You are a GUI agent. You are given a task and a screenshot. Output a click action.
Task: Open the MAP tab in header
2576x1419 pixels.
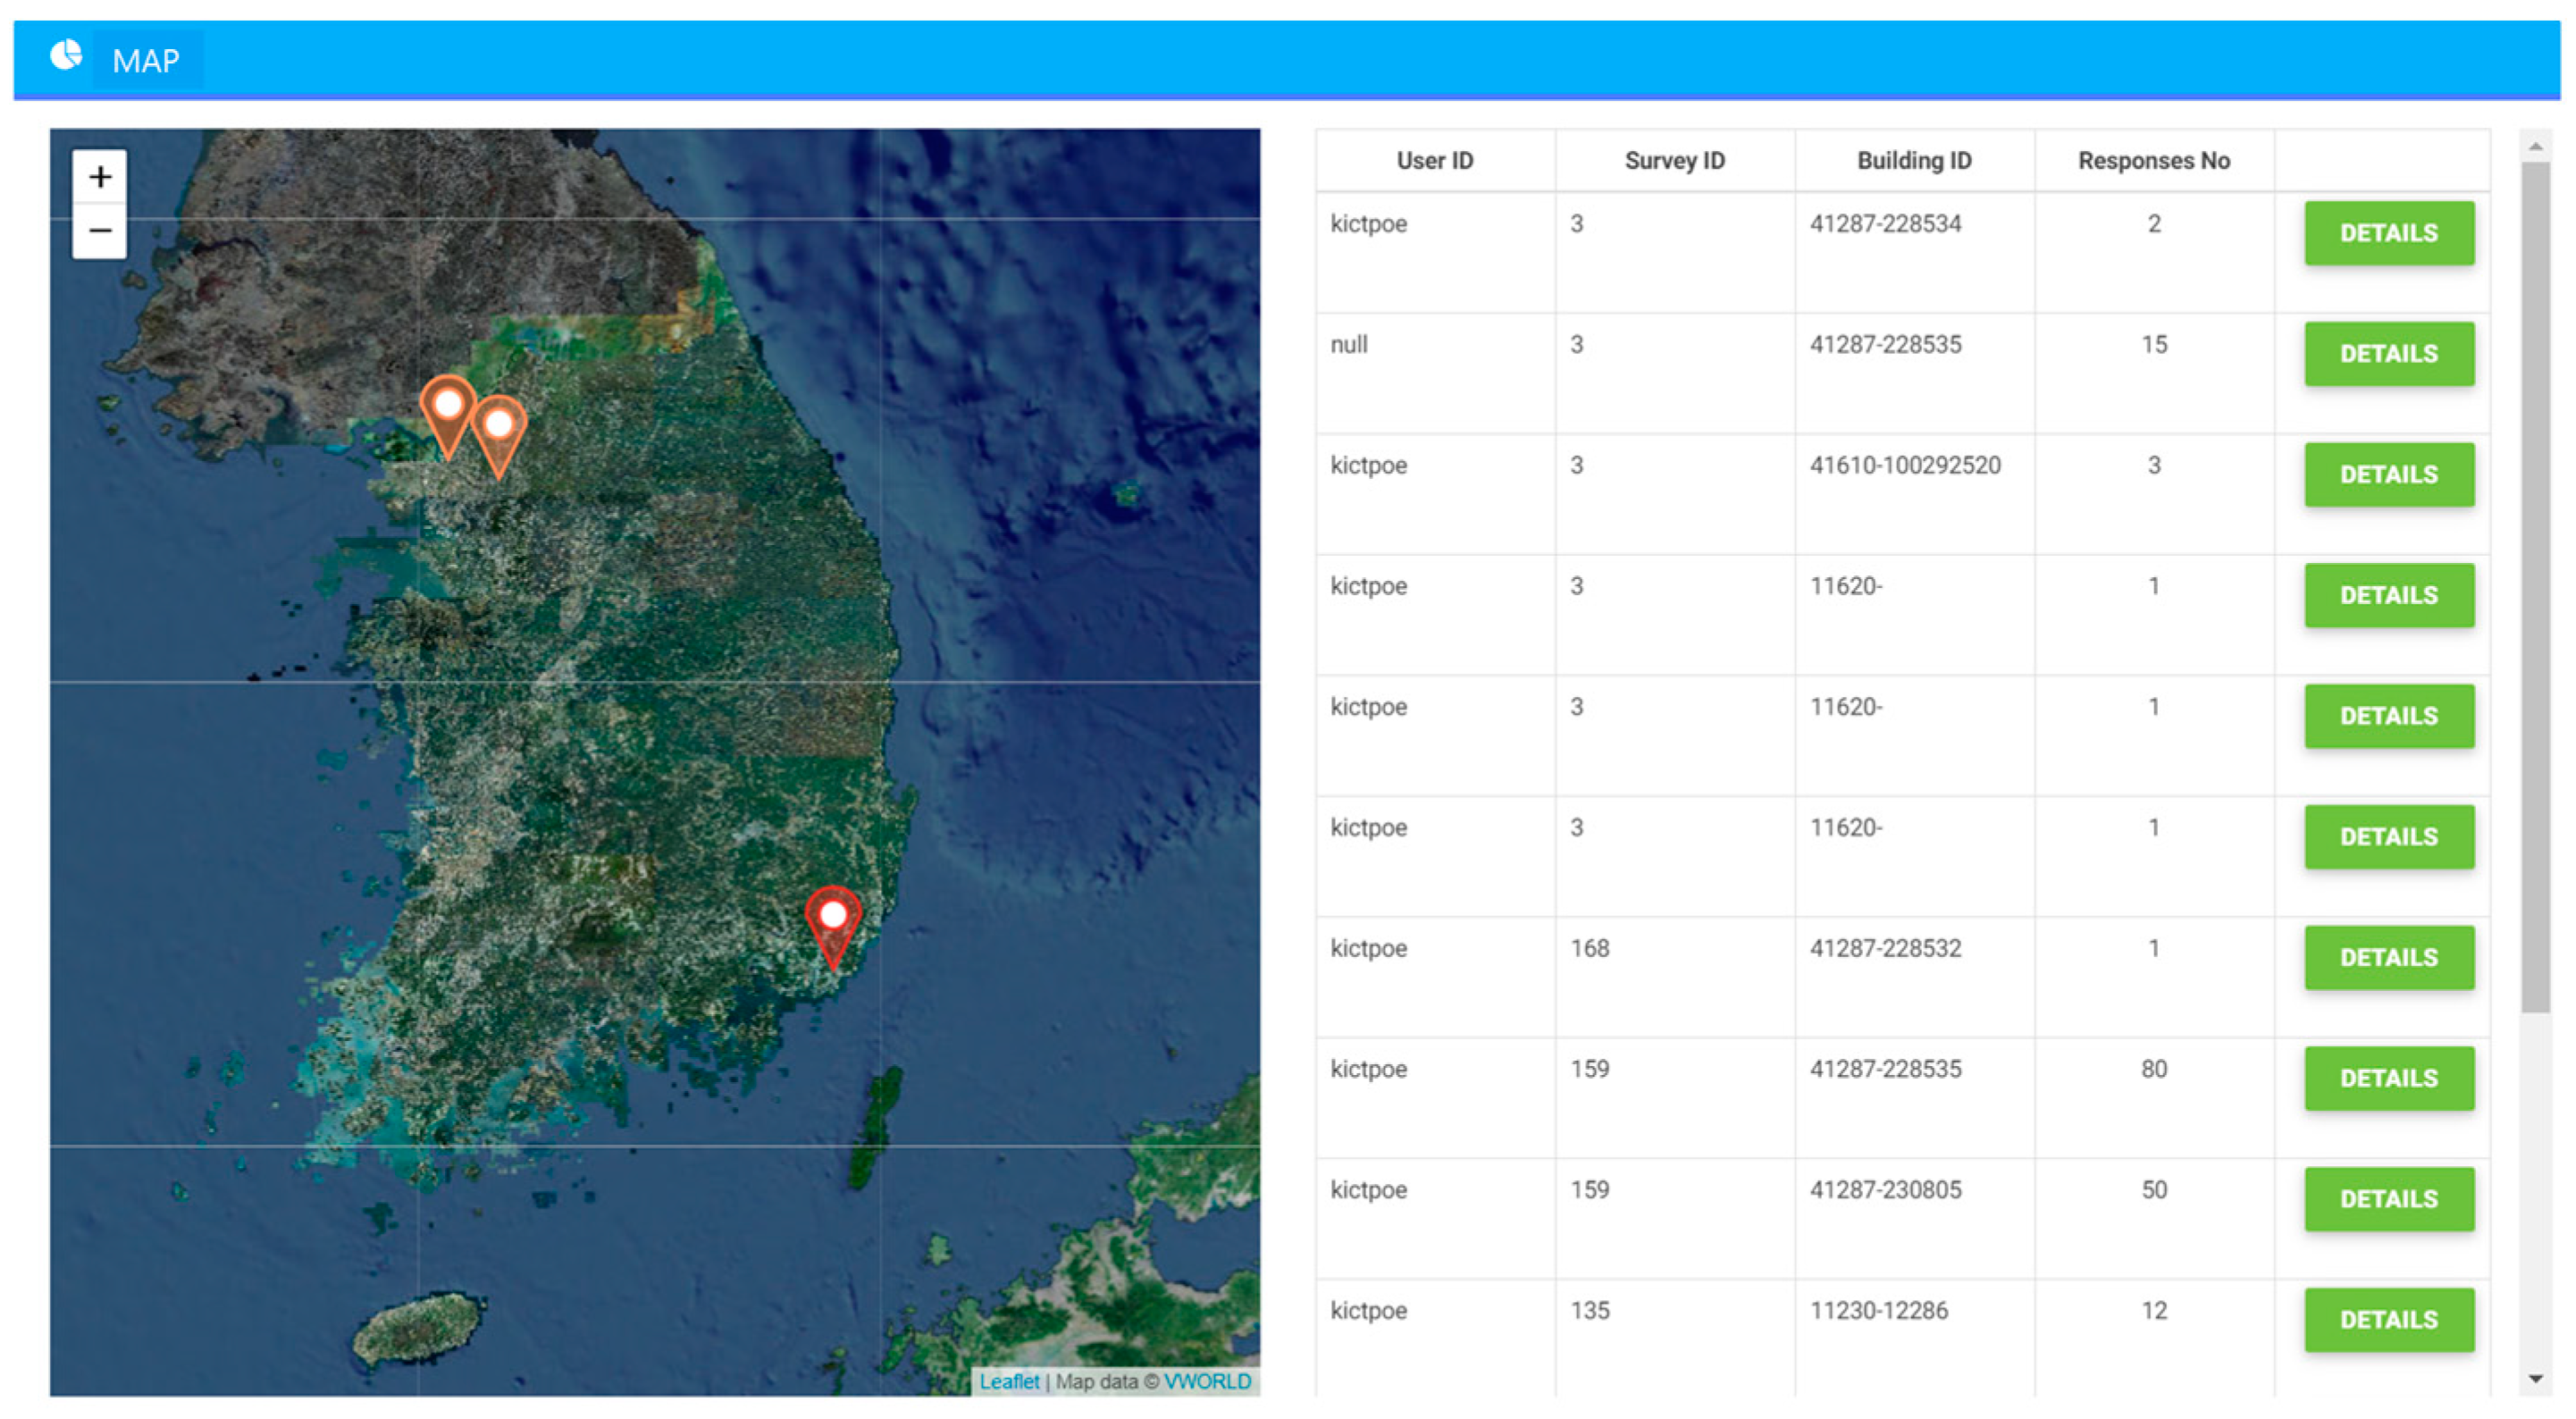(146, 61)
